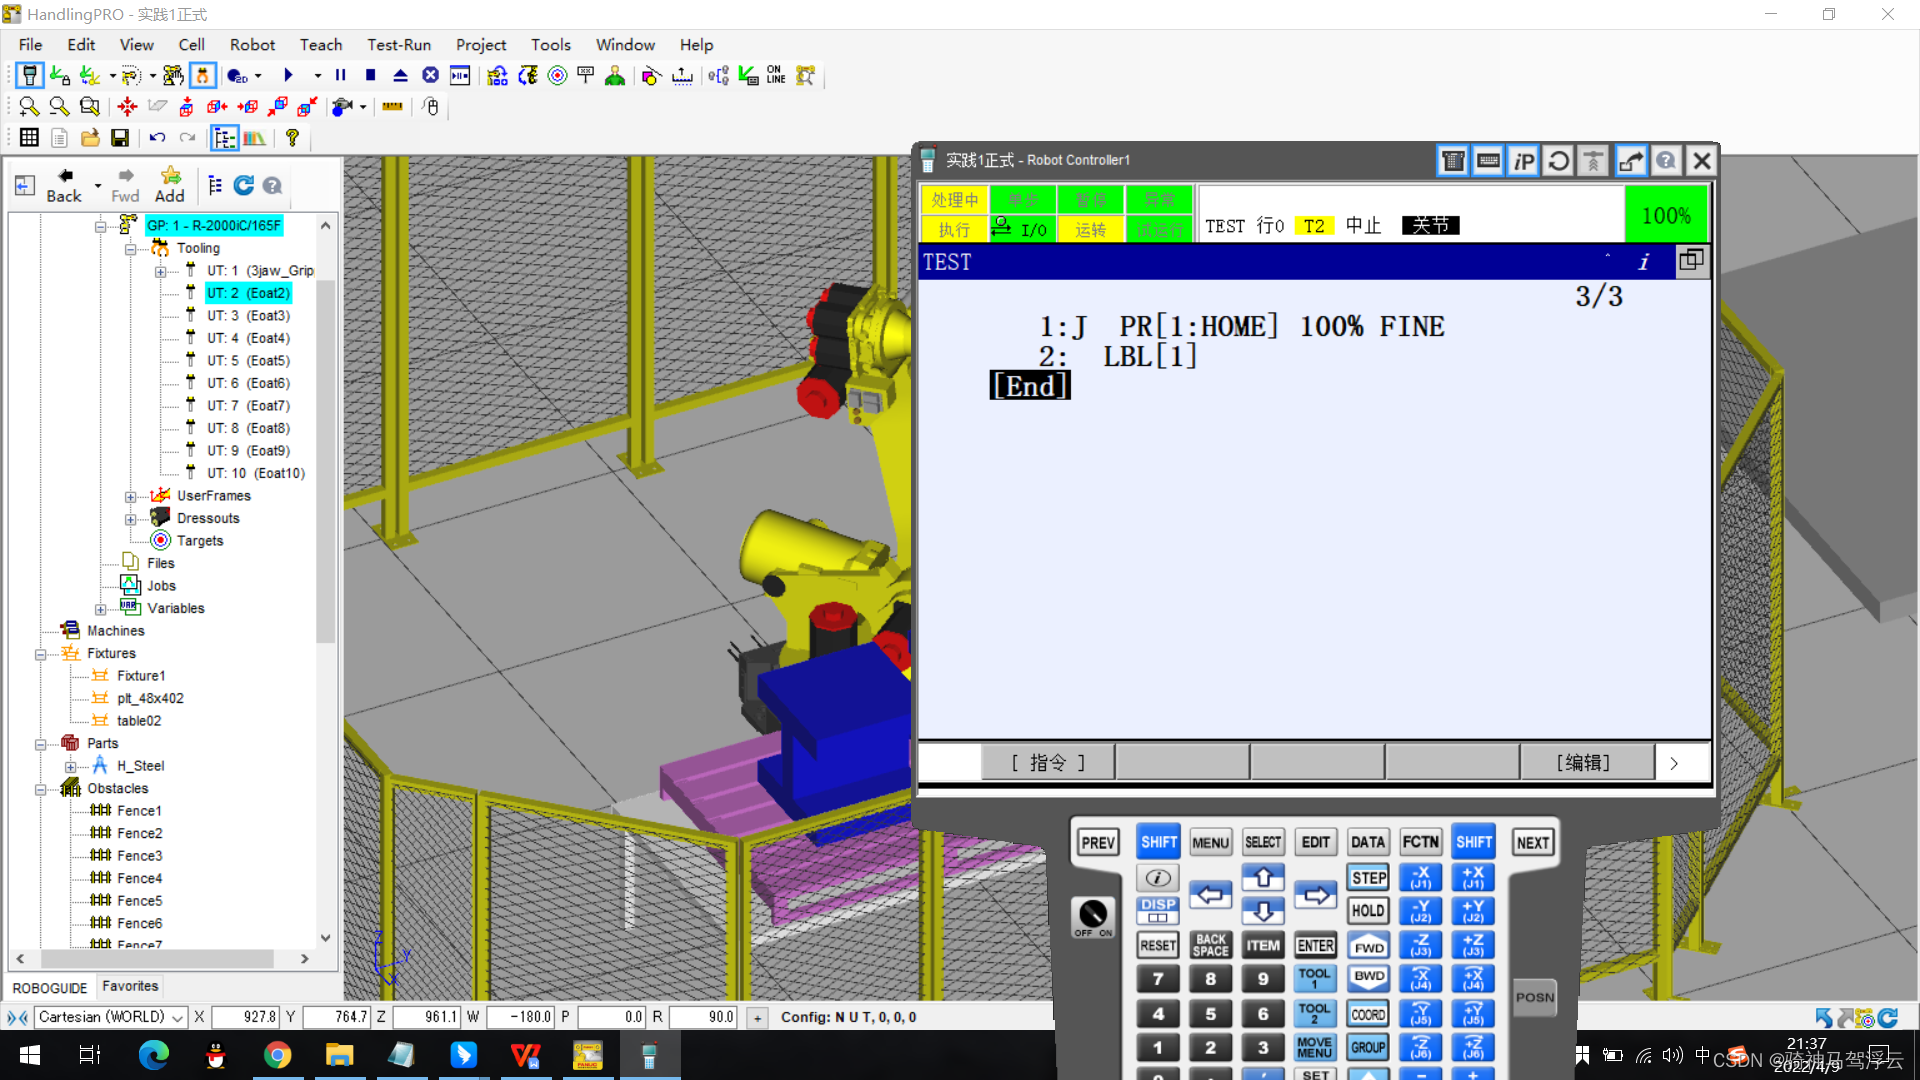Click the Targets bullseye toolbar icon
The image size is (1920, 1080).
(x=557, y=76)
